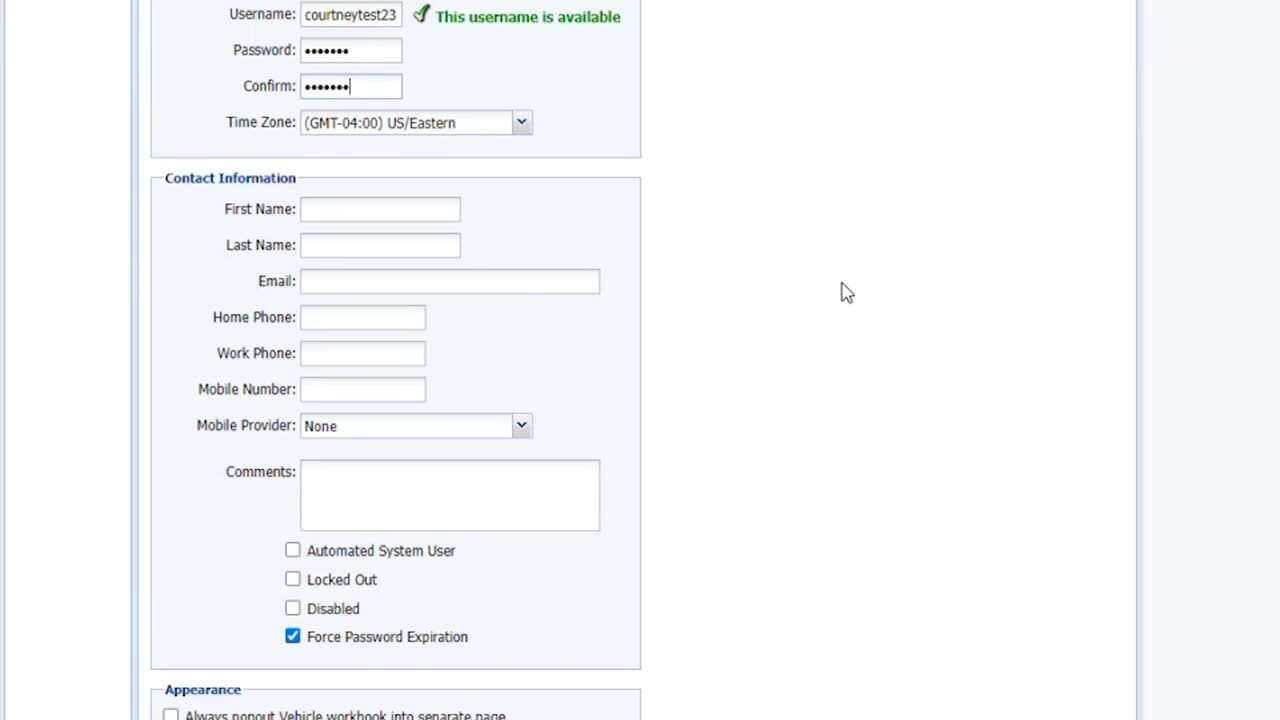Click the Username text field
The width and height of the screenshot is (1280, 720).
click(350, 15)
